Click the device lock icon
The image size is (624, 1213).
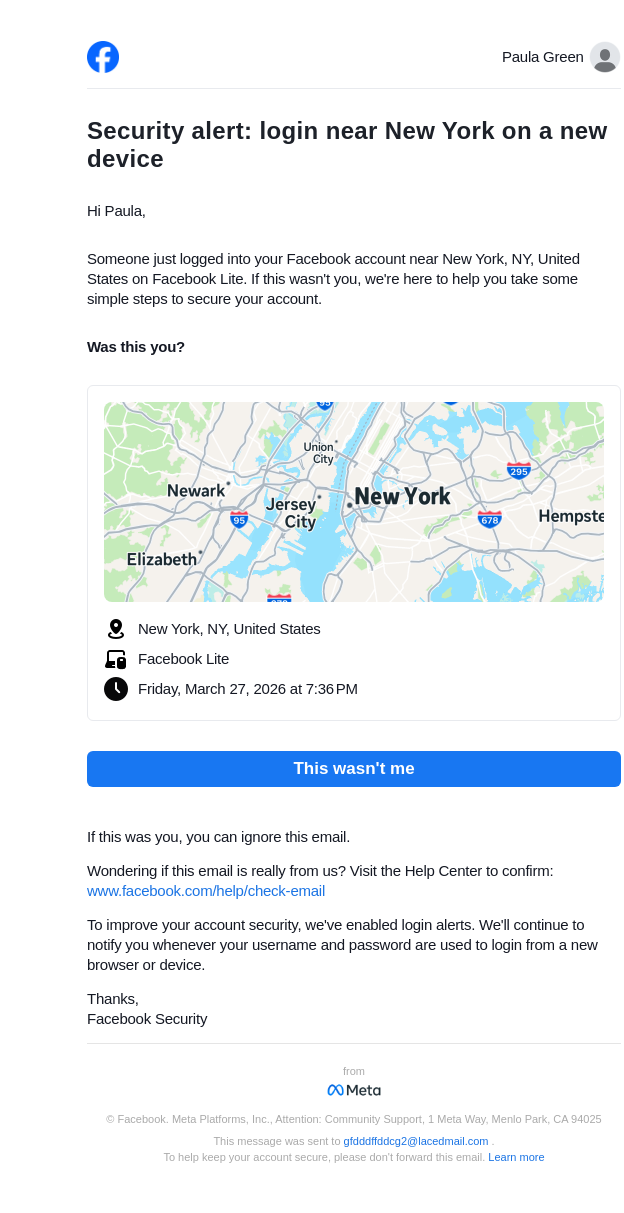click(x=116, y=659)
